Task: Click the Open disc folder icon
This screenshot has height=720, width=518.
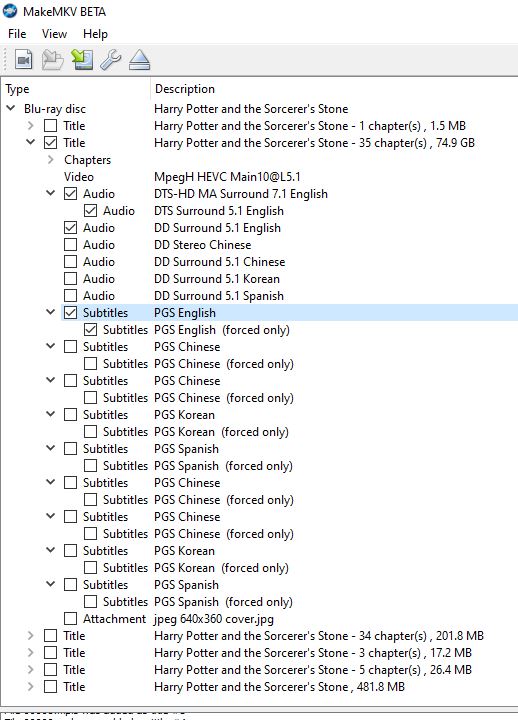Action: (52, 60)
